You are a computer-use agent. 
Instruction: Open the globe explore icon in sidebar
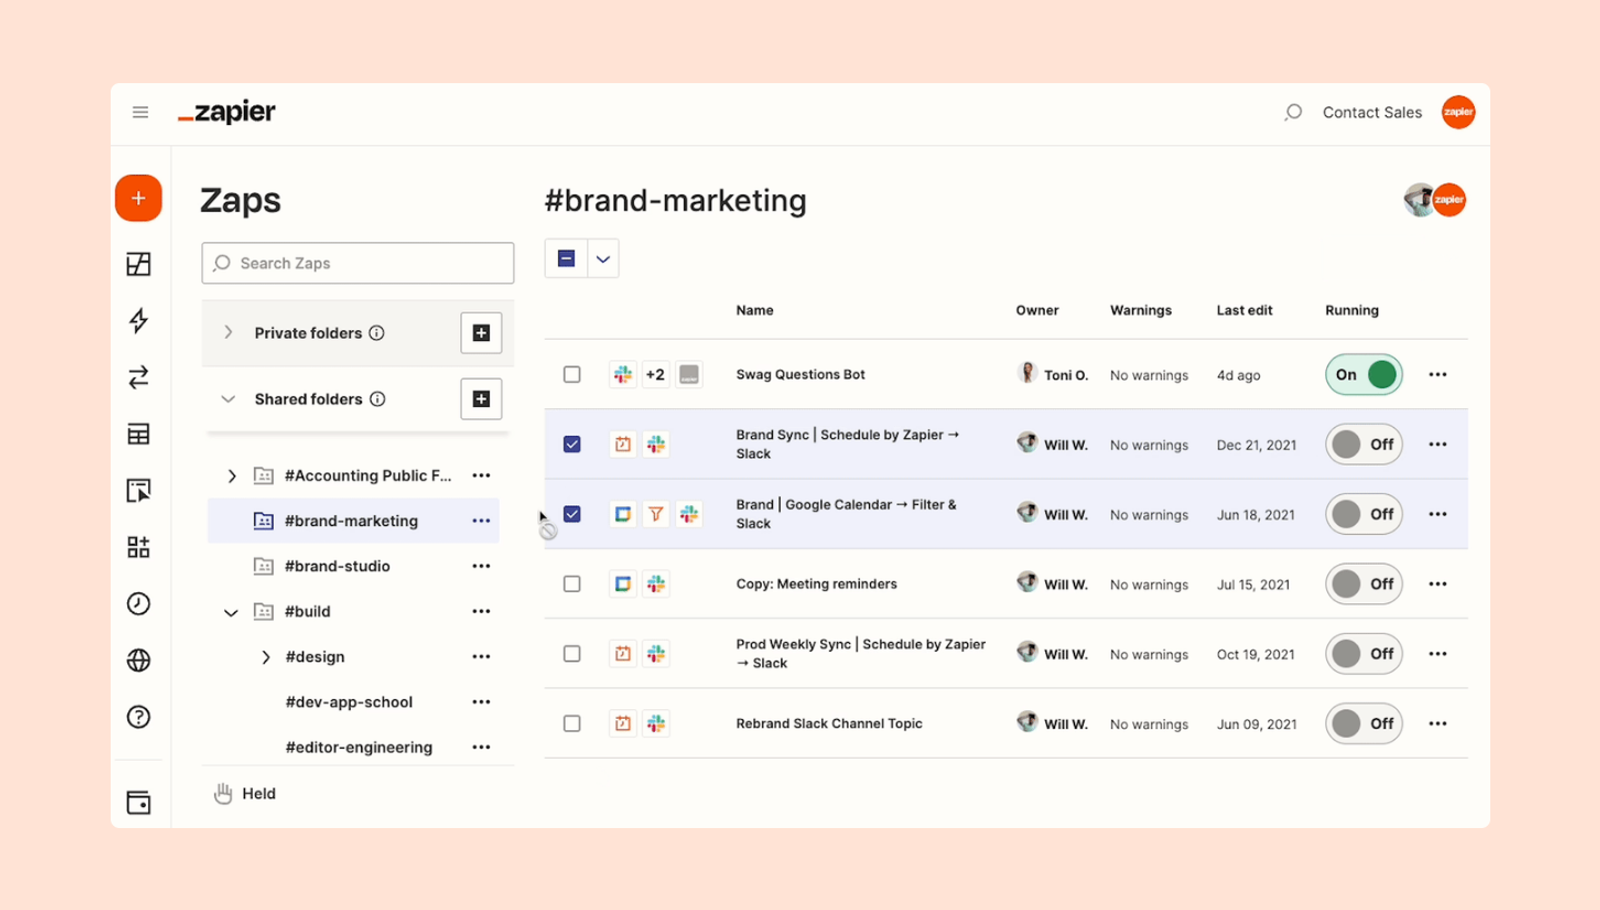point(139,660)
